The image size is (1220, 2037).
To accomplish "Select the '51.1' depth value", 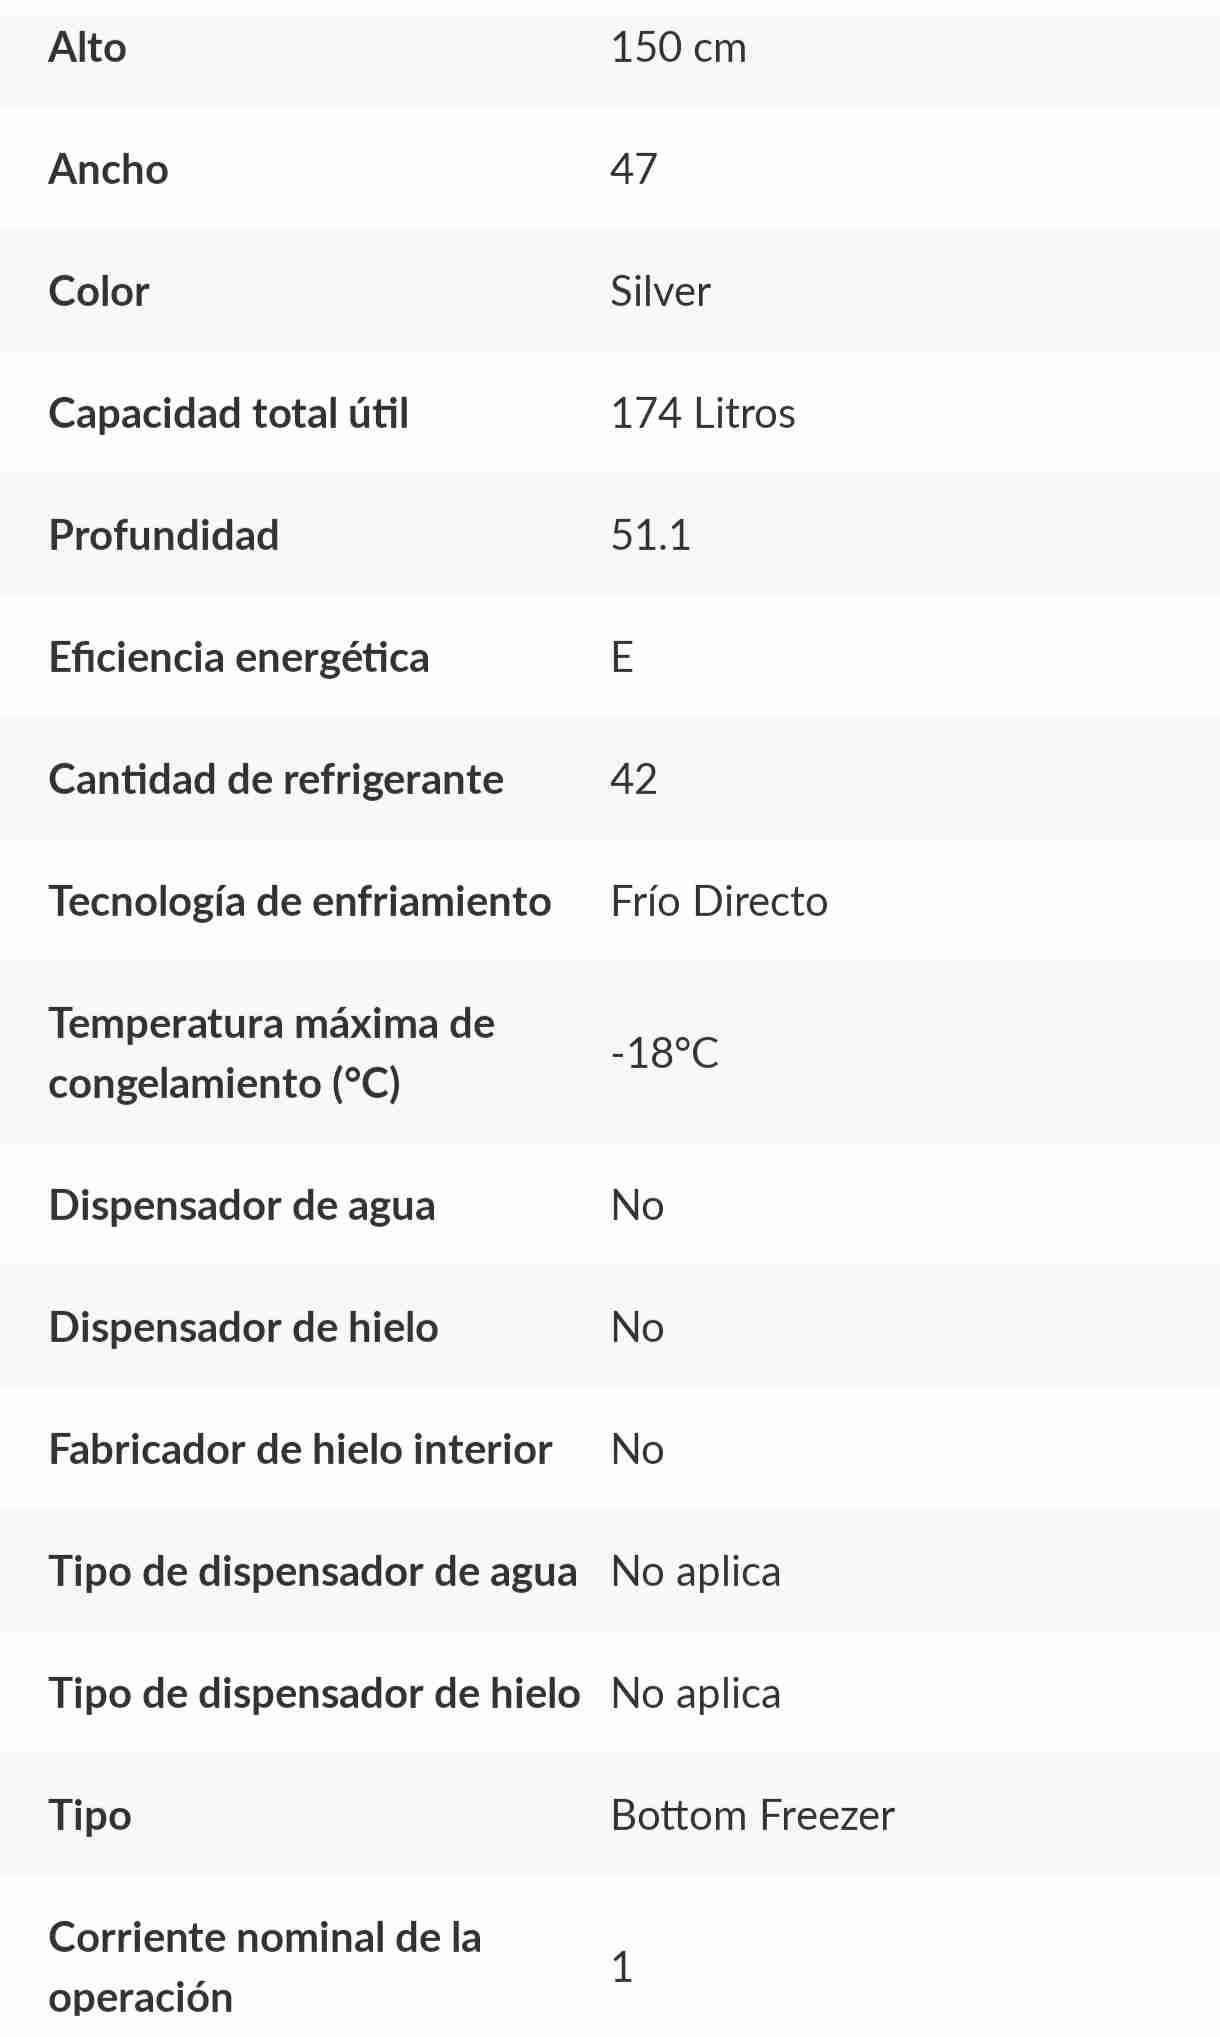I will pos(650,536).
